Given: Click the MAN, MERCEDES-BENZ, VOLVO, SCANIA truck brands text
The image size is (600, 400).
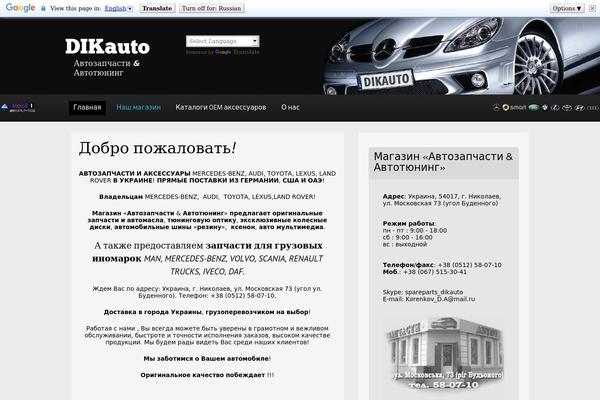Looking at the screenshot, I should tap(233, 265).
